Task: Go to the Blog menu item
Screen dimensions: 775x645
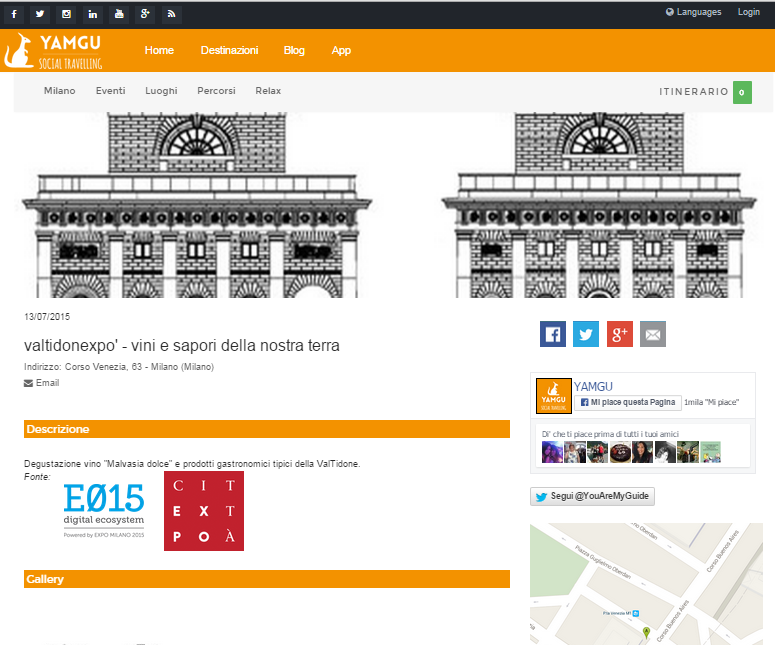Action: coord(294,50)
